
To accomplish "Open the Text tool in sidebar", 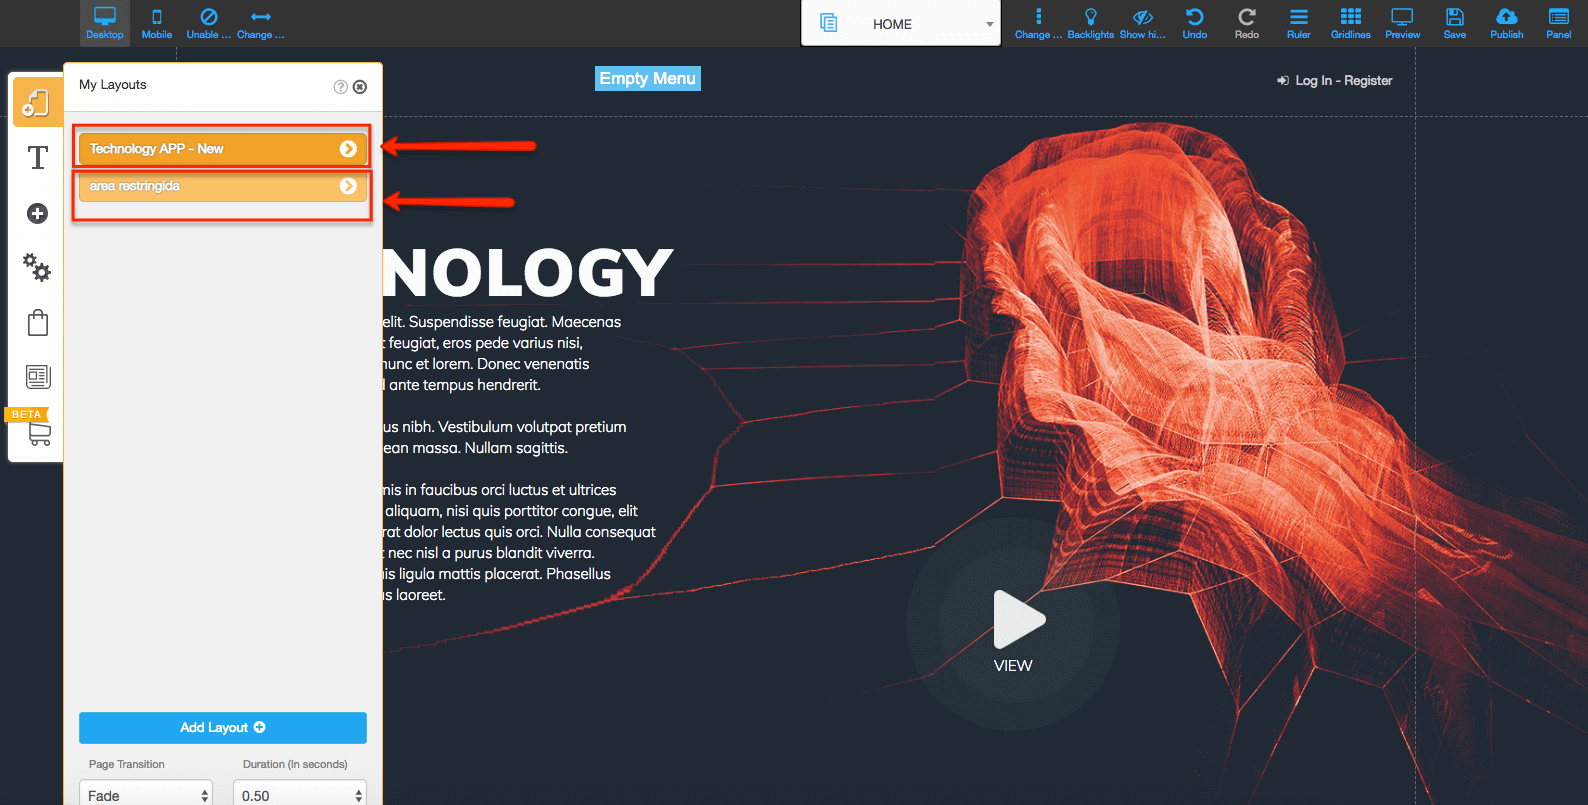I will 37,158.
